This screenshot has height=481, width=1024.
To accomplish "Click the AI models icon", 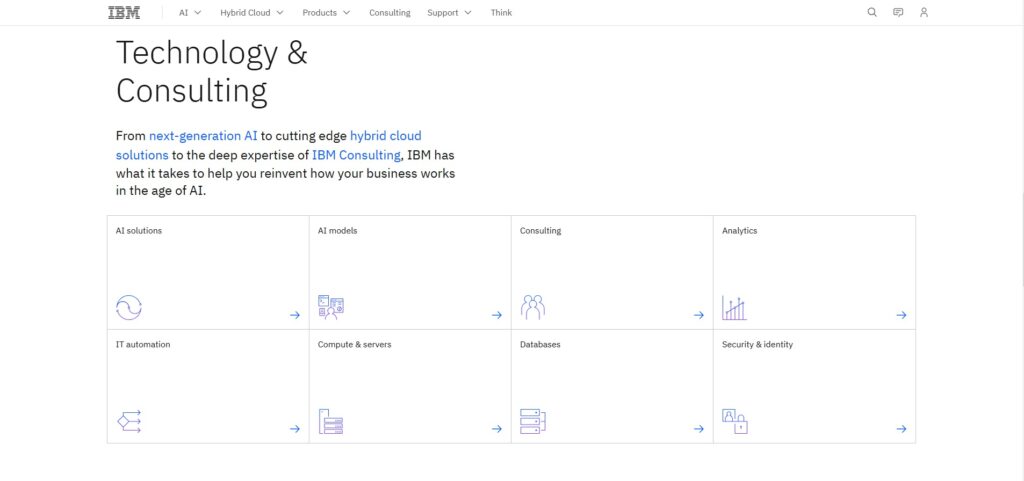I will (330, 307).
